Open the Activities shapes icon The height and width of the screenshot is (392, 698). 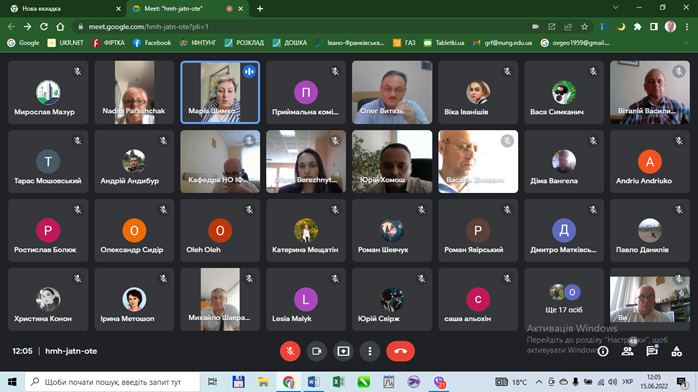[677, 352]
